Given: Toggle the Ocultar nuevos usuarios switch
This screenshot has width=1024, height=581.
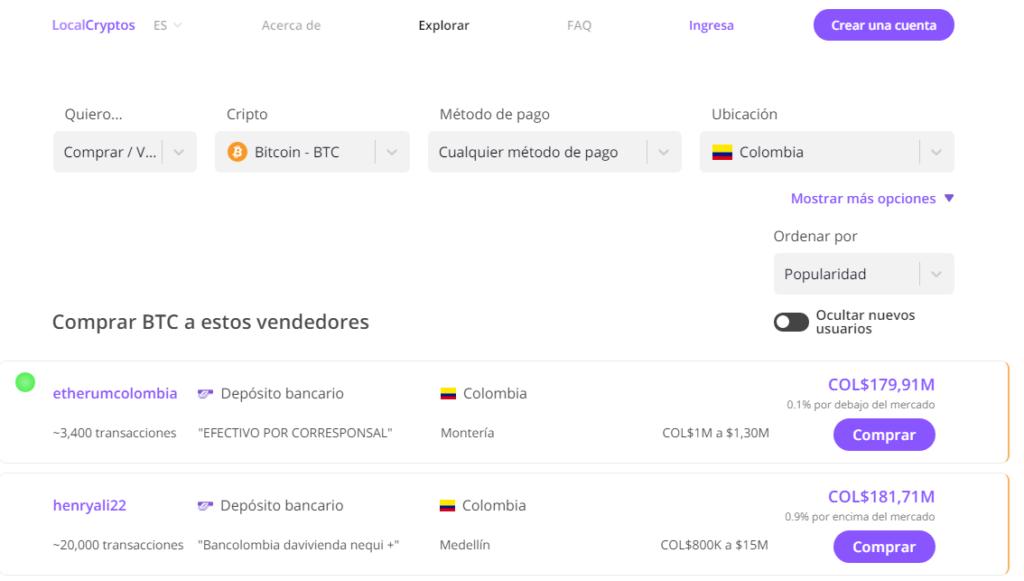Looking at the screenshot, I should tap(791, 322).
